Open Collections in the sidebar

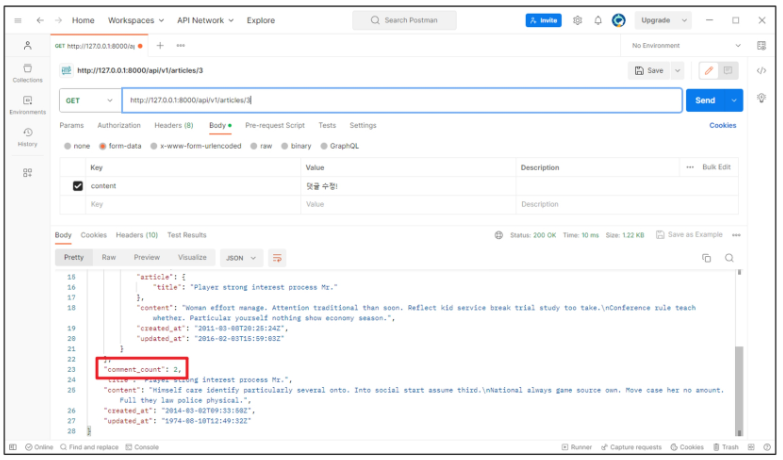point(27,73)
